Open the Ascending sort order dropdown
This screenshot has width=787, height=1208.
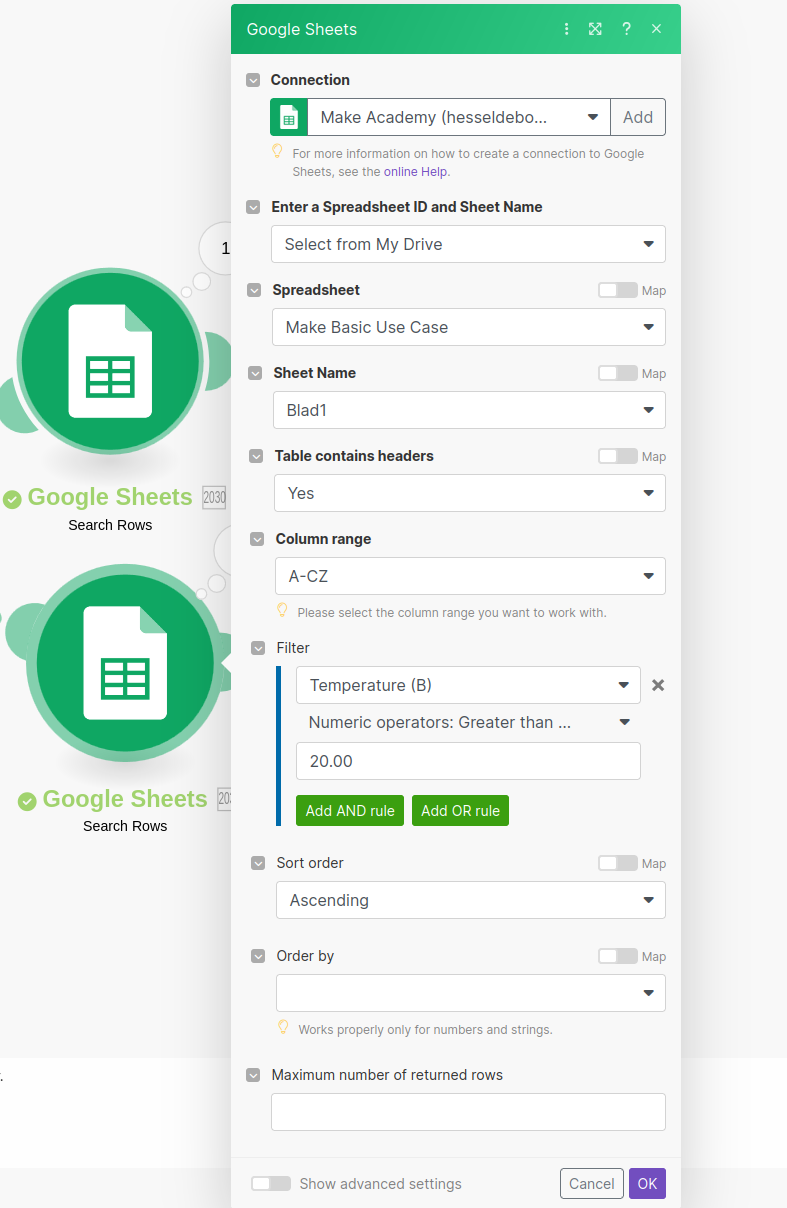point(471,900)
